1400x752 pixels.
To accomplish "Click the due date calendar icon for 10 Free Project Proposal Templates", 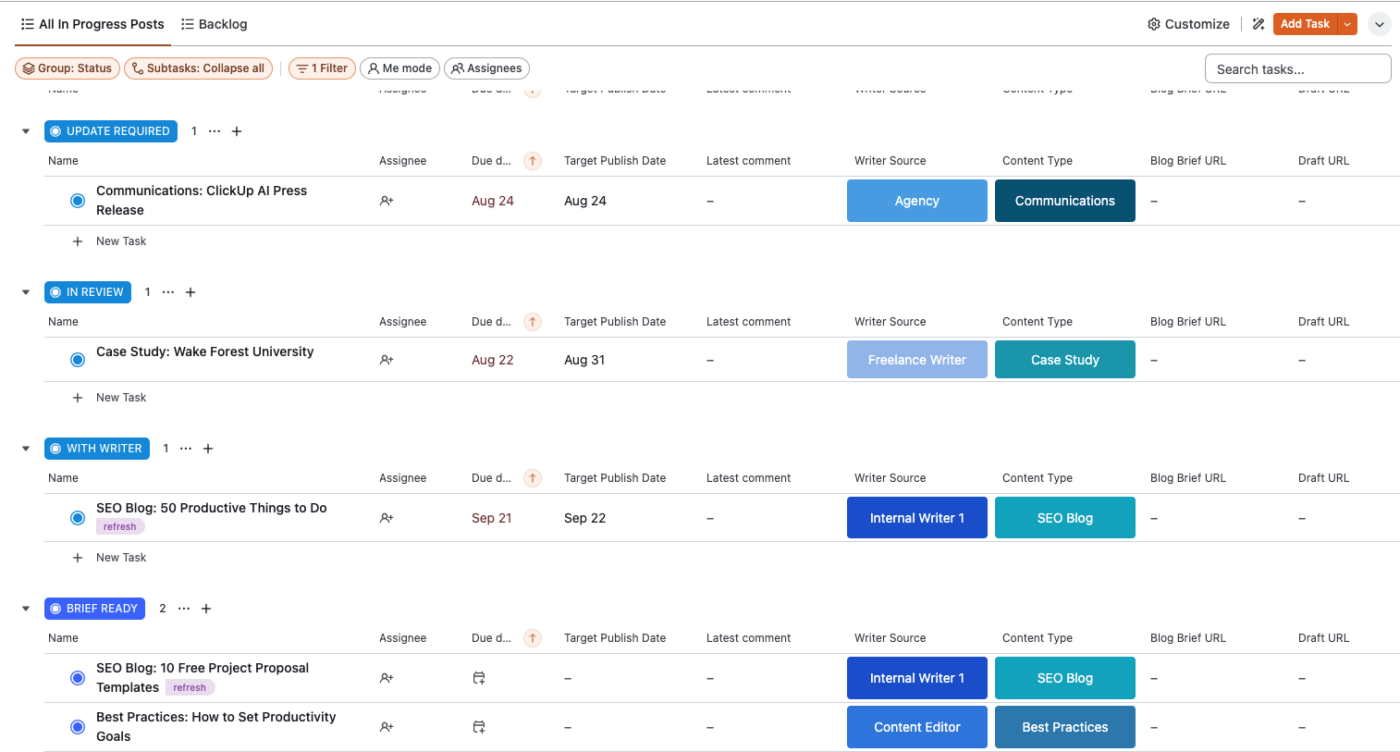I will pyautogui.click(x=479, y=678).
